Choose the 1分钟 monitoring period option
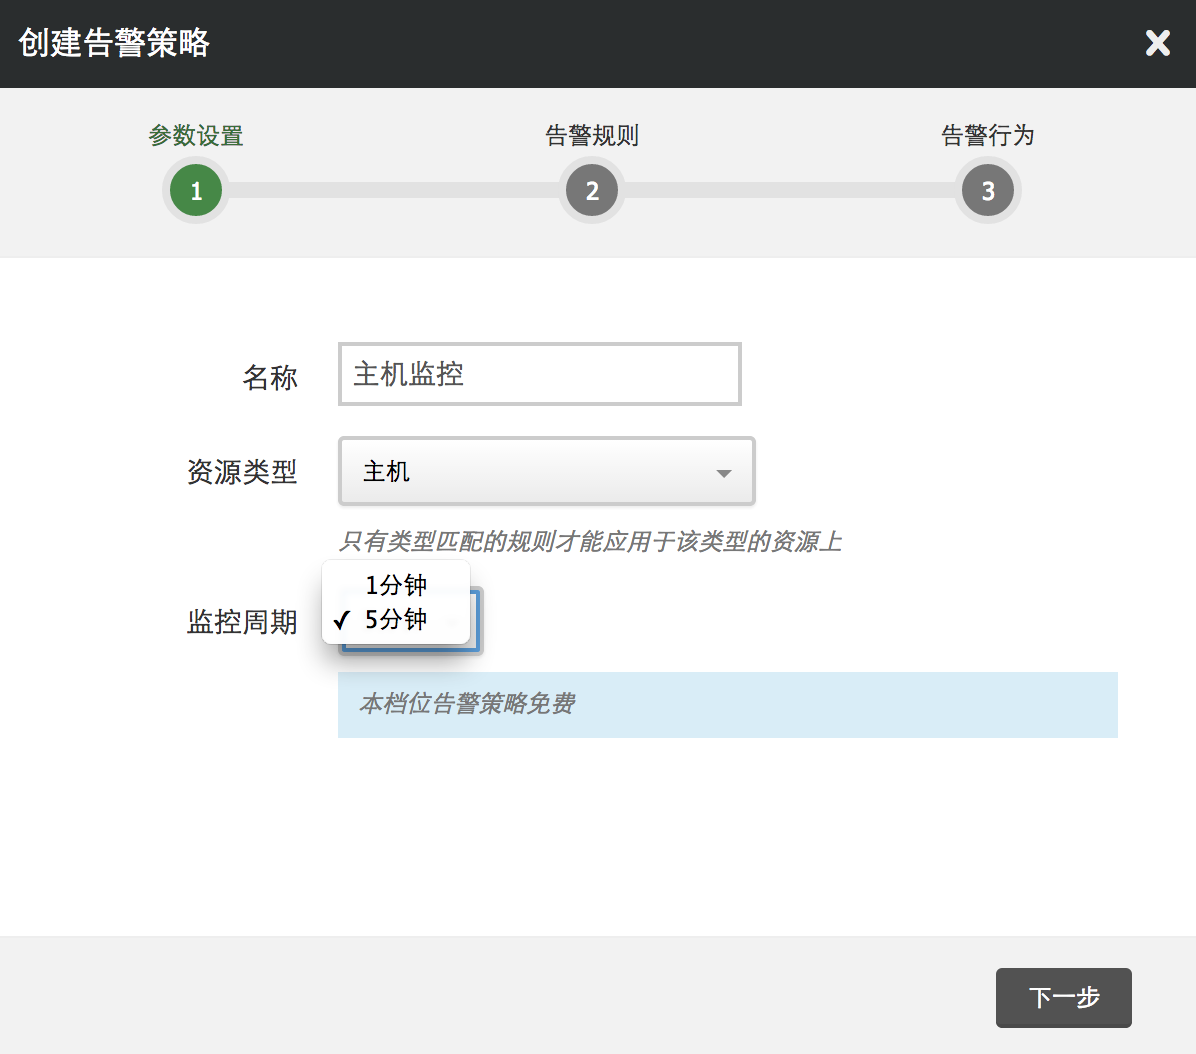Image resolution: width=1196 pixels, height=1054 pixels. (396, 585)
